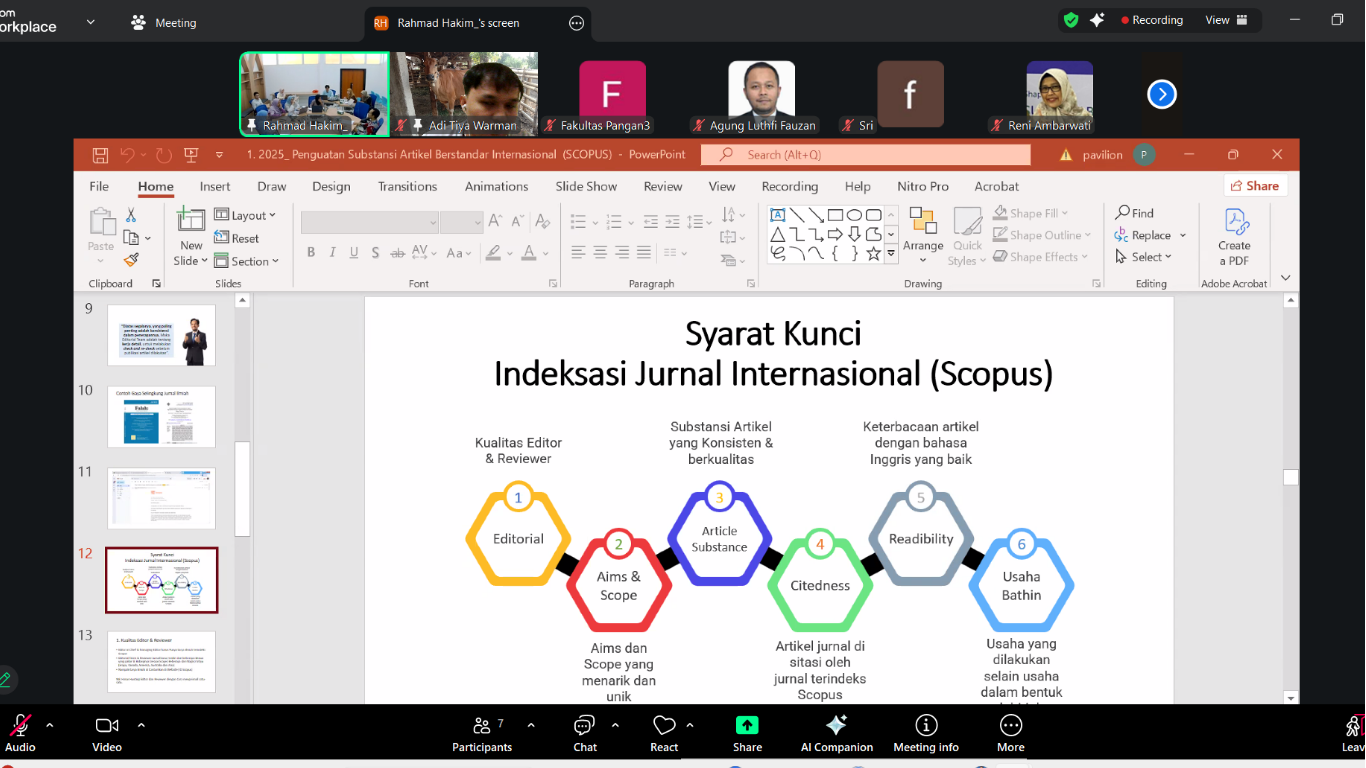This screenshot has width=1366, height=768.
Task: Turn on camera with the Video button
Action: coord(107,732)
